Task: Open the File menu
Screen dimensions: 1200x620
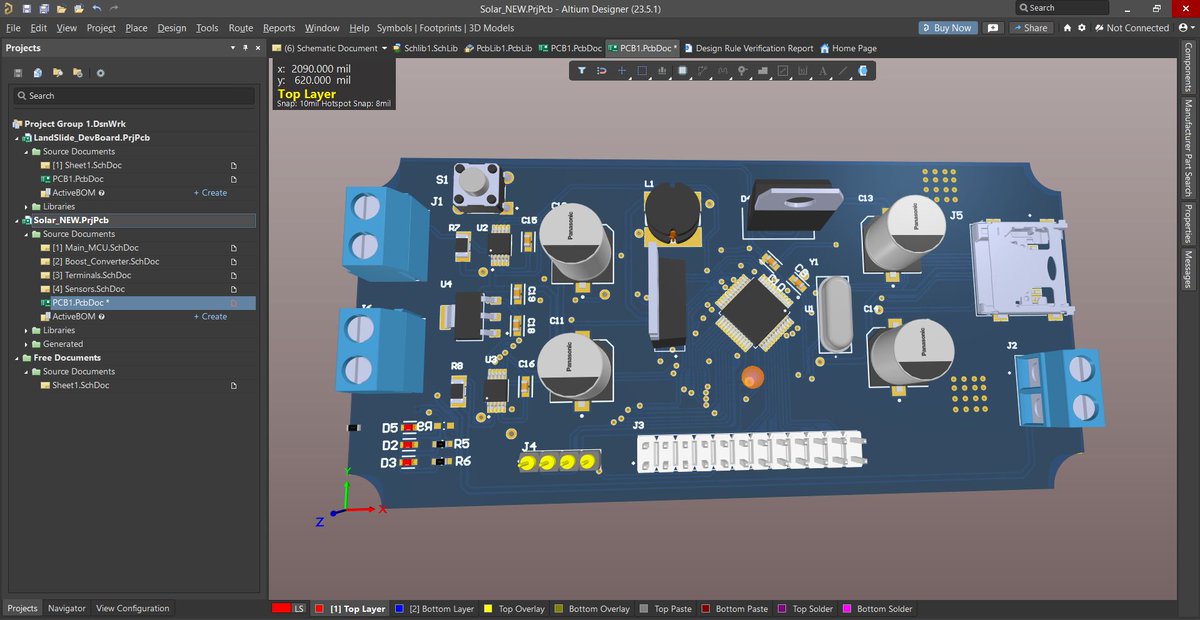Action: tap(13, 28)
